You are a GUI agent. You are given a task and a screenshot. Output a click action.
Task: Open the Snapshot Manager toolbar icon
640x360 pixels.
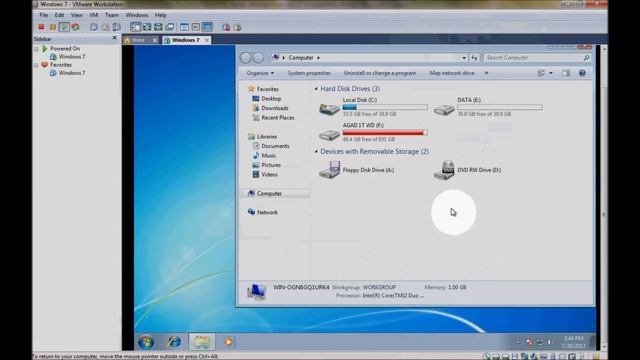click(x=117, y=27)
